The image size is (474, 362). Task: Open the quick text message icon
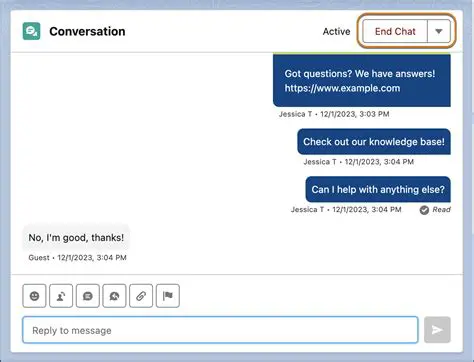click(88, 296)
